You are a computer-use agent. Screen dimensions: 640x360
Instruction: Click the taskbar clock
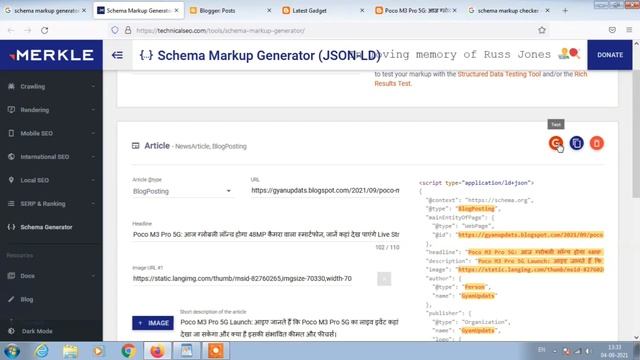(x=614, y=351)
